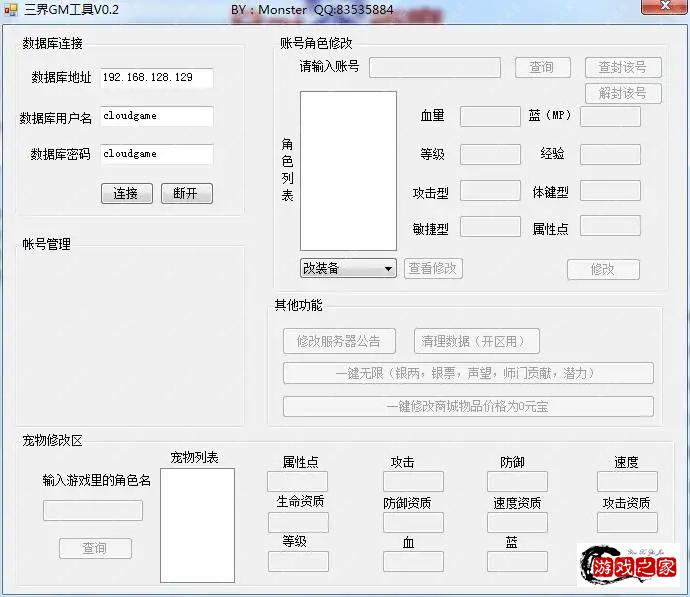Viewport: 690px width, 597px height.
Task: Click the 敏捷型 input field
Action: (490, 226)
